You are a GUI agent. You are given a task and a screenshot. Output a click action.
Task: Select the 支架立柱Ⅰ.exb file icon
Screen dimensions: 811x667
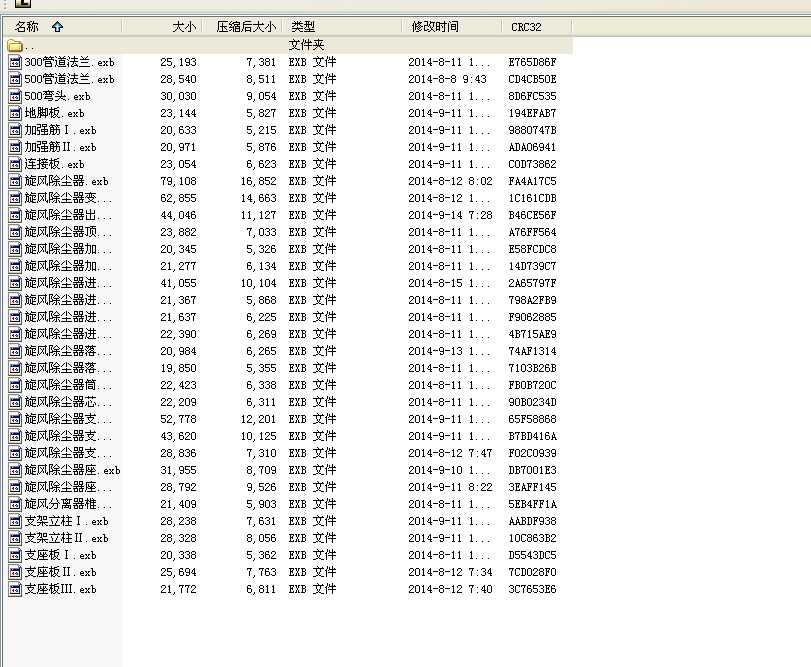click(16, 521)
